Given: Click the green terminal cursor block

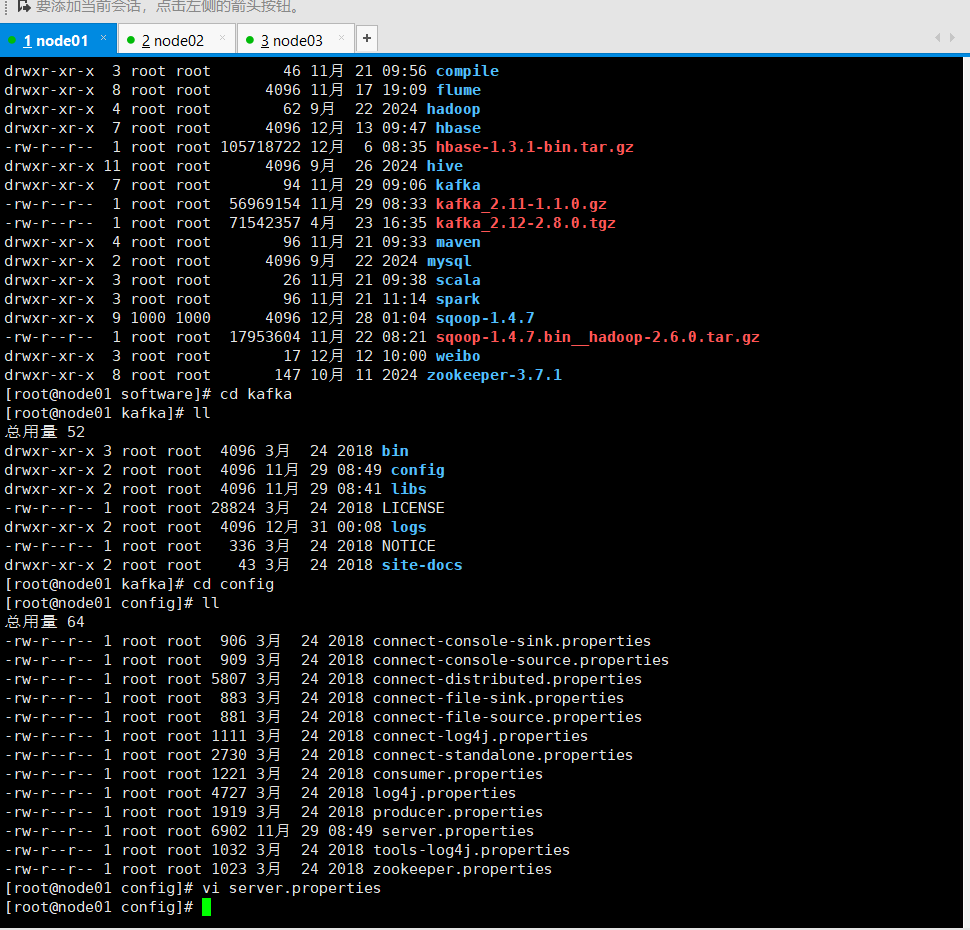Looking at the screenshot, I should pyautogui.click(x=207, y=907).
